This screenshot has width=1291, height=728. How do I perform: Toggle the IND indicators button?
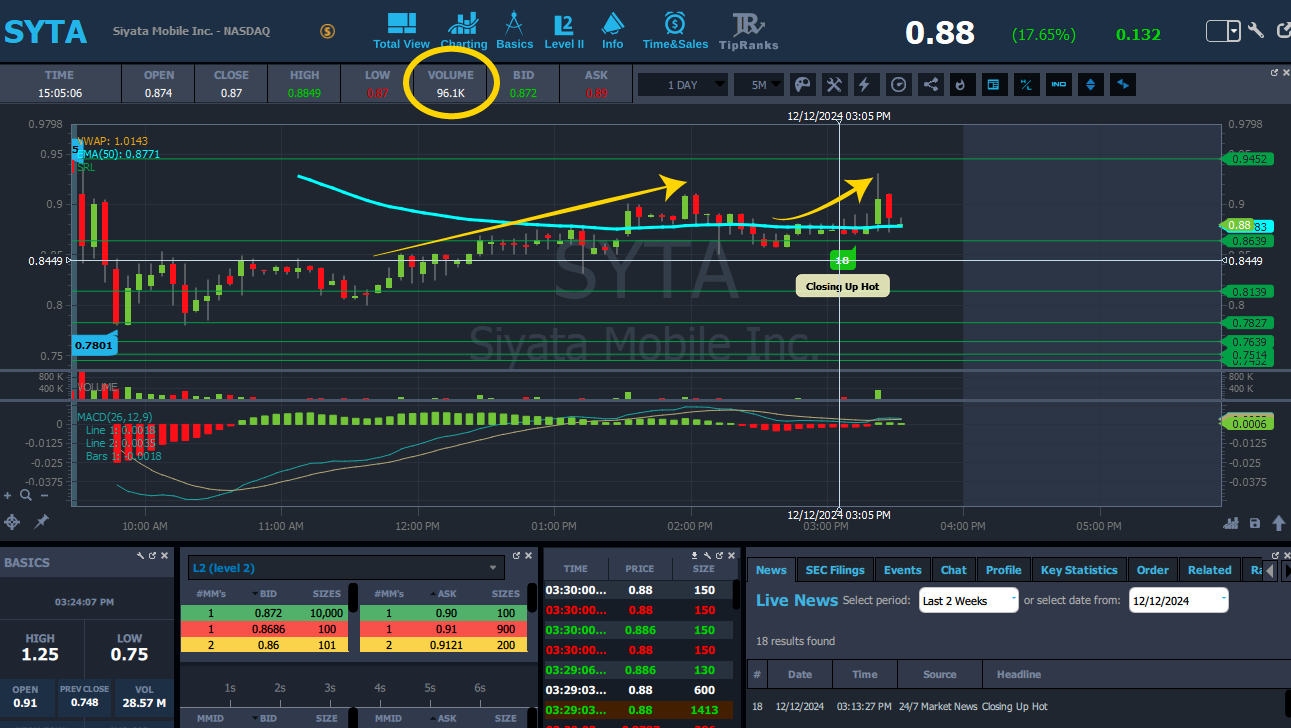[x=1058, y=85]
